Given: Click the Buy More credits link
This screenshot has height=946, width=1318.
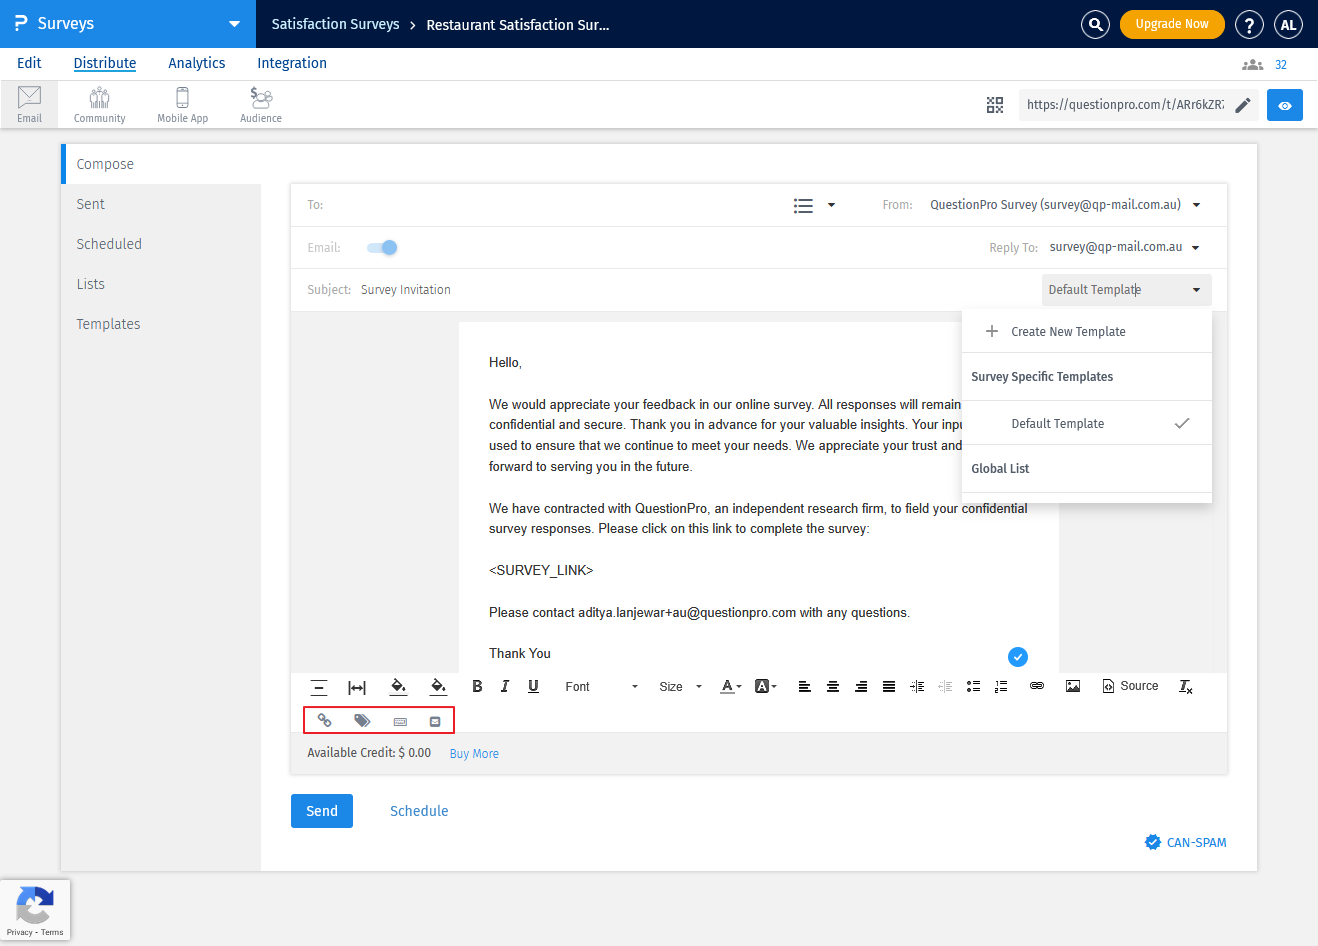Looking at the screenshot, I should click(x=474, y=753).
